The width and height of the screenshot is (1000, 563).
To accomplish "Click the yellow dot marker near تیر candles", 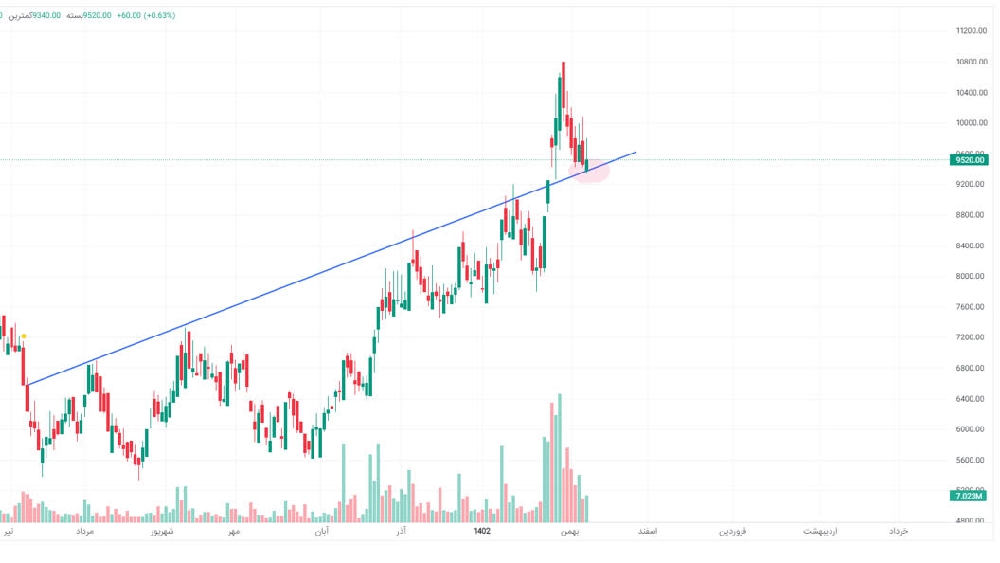I will click(24, 336).
